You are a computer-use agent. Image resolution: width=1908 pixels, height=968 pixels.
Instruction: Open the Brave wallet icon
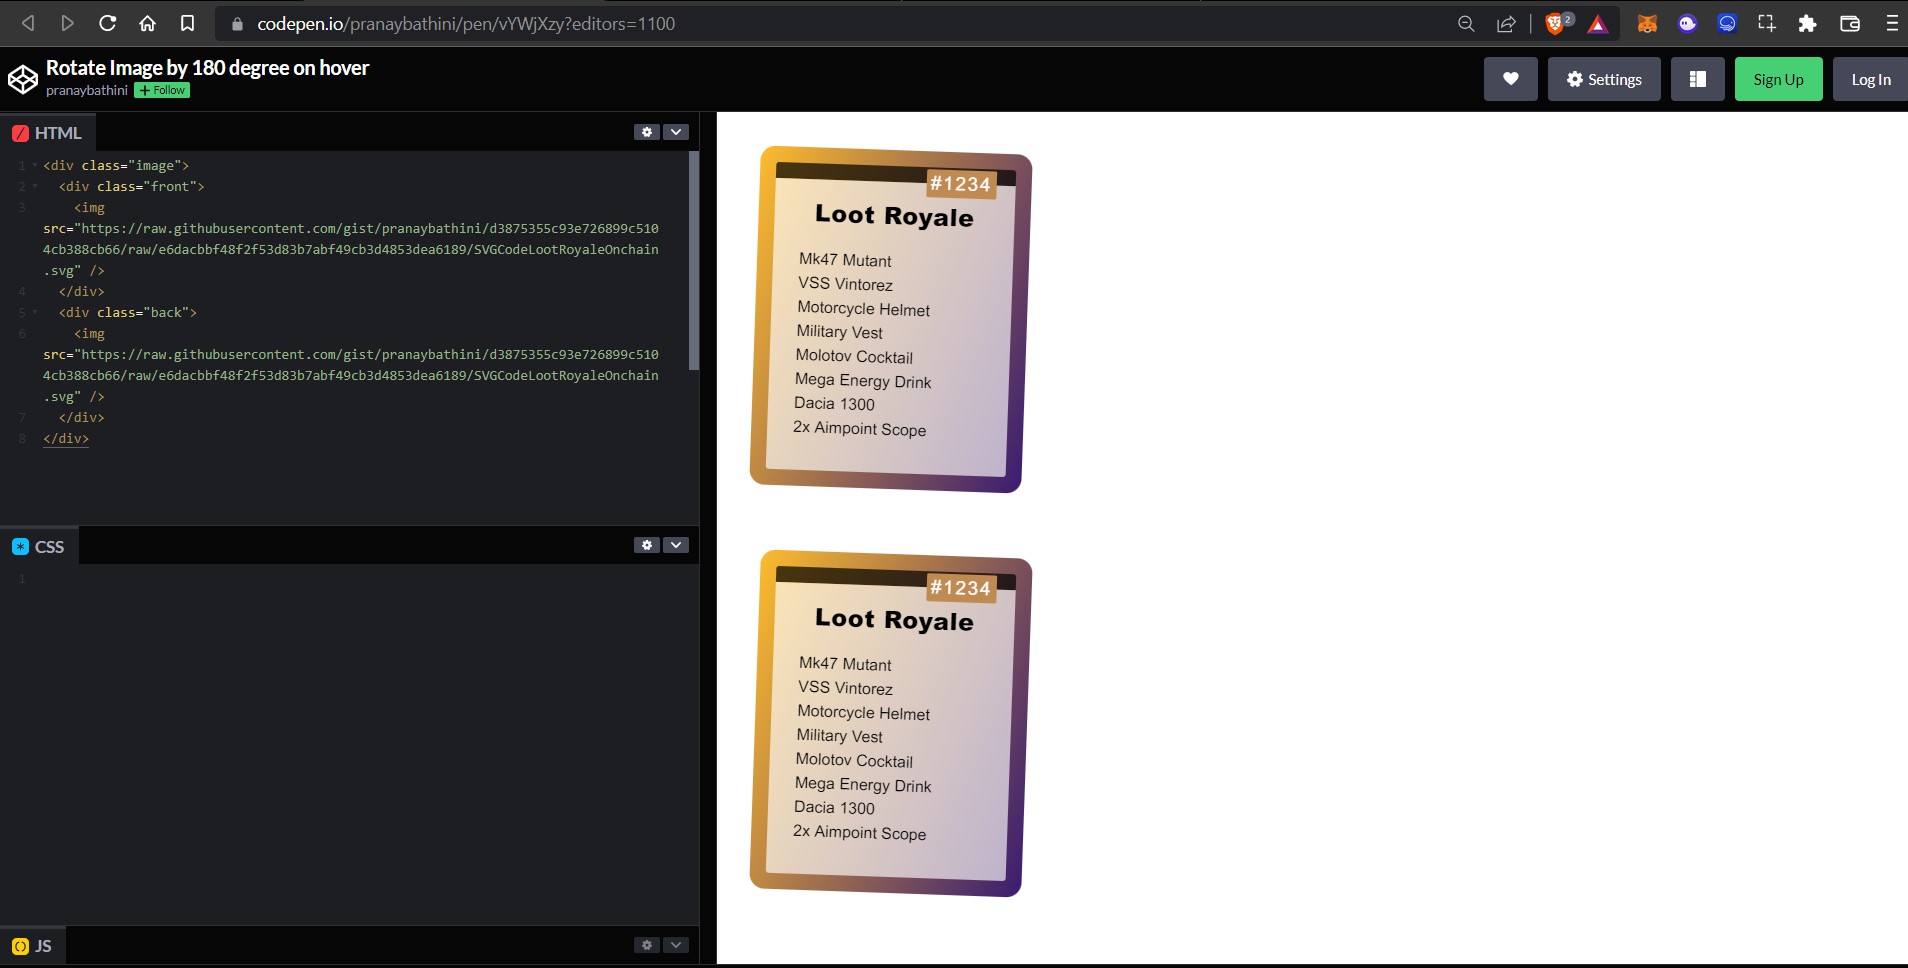pyautogui.click(x=1850, y=23)
